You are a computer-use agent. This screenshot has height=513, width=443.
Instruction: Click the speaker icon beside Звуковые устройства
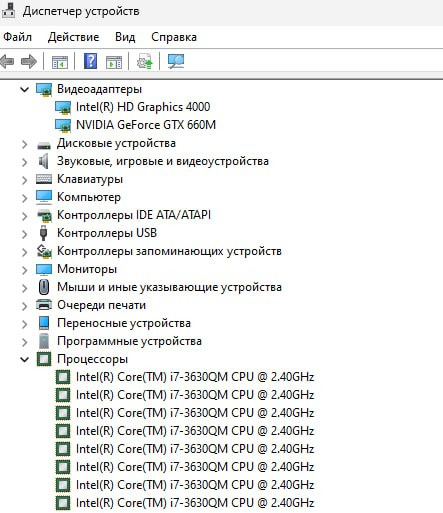44,161
